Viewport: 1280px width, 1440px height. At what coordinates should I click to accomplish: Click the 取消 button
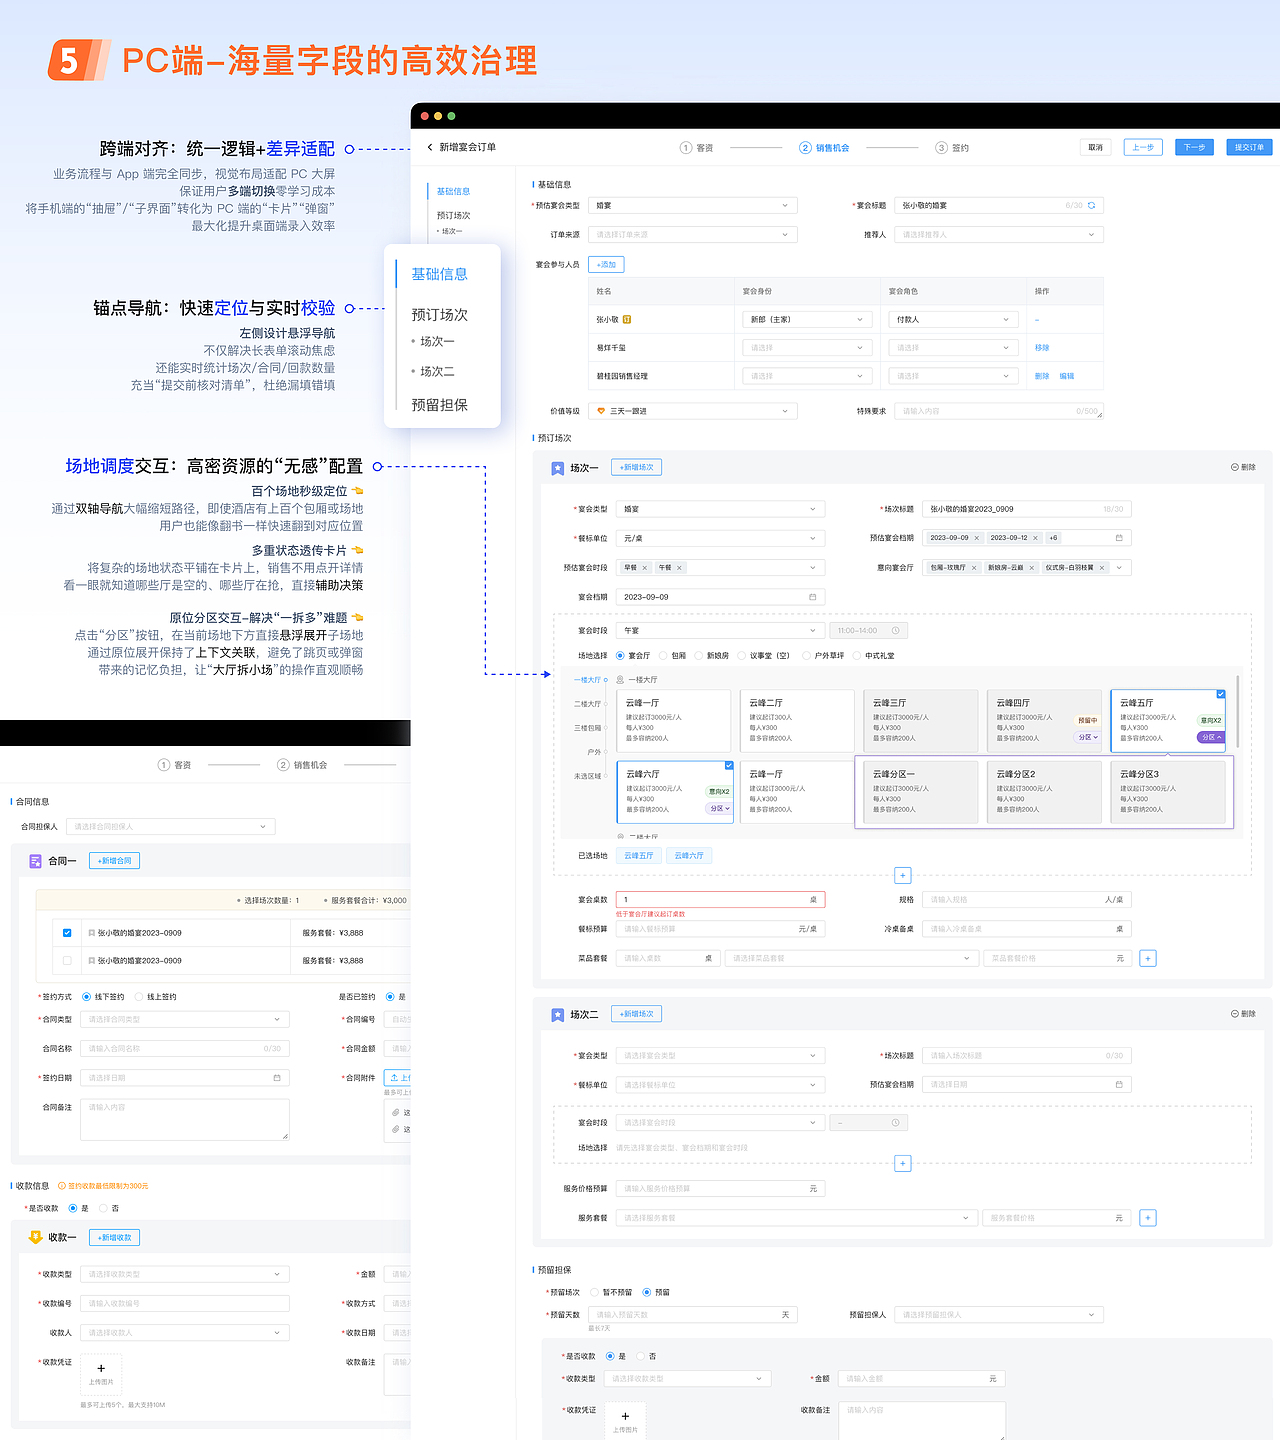click(1096, 147)
